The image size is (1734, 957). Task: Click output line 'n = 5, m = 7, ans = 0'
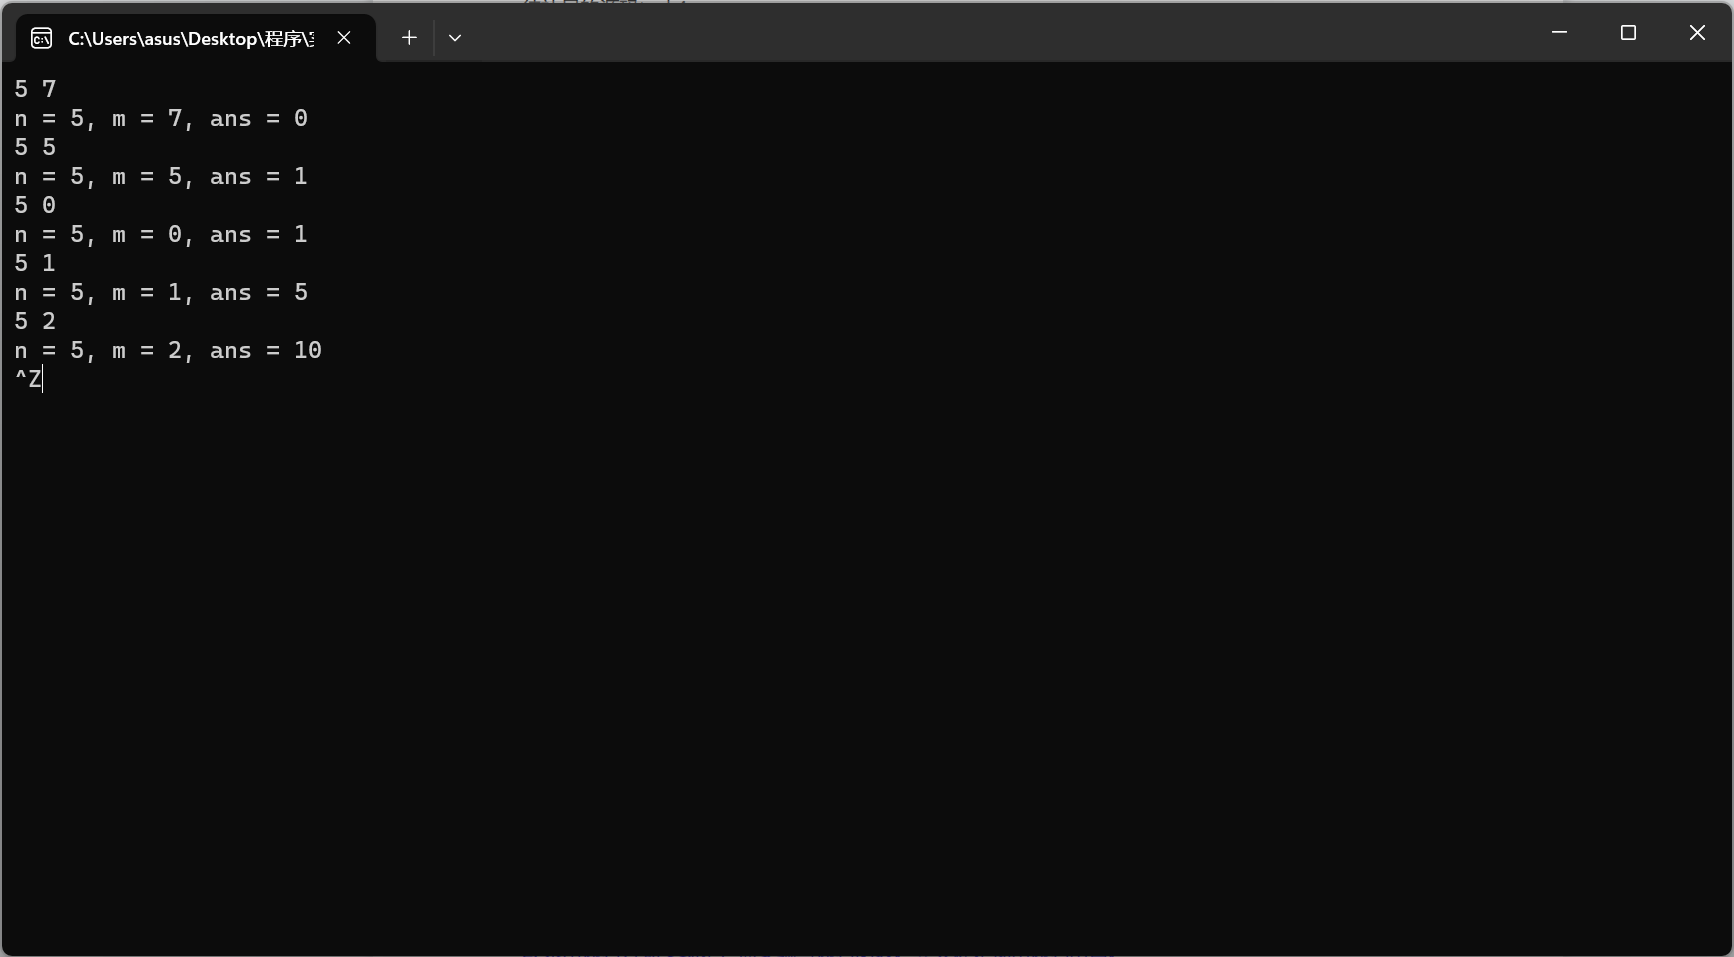[x=161, y=119]
